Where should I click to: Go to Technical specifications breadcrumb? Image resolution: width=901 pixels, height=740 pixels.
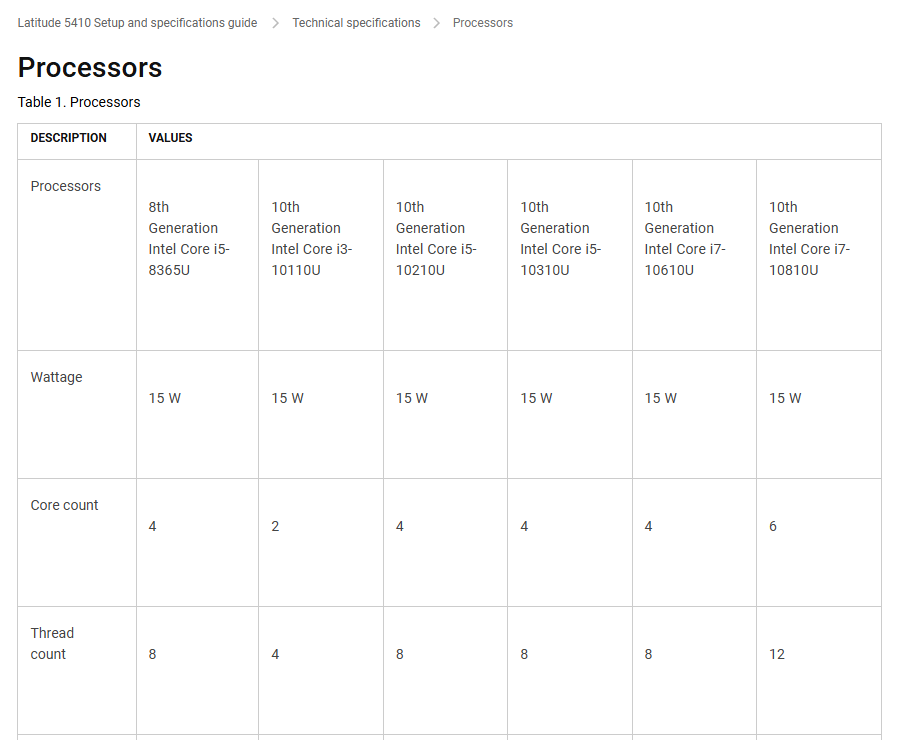[x=356, y=23]
